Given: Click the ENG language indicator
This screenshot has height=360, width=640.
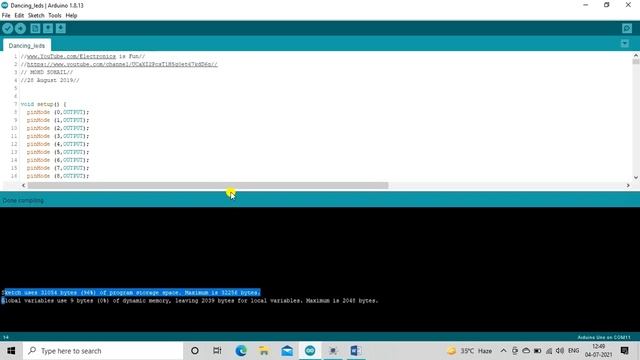Looking at the screenshot, I should [573, 351].
